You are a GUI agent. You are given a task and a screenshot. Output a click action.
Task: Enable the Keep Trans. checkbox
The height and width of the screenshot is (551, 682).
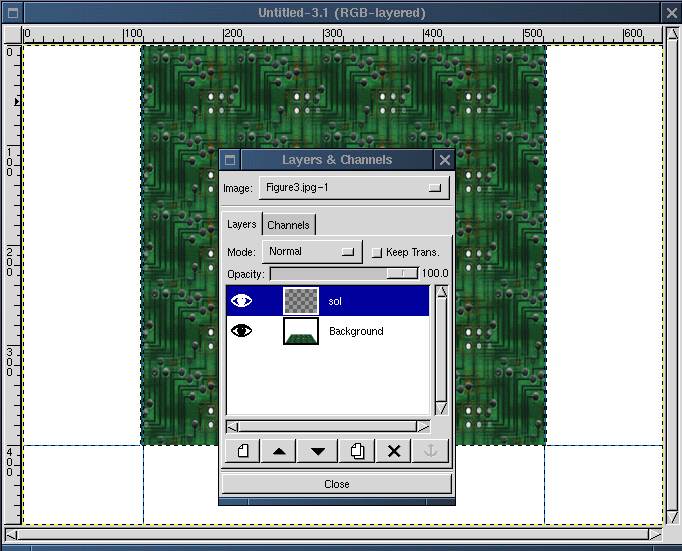point(377,252)
